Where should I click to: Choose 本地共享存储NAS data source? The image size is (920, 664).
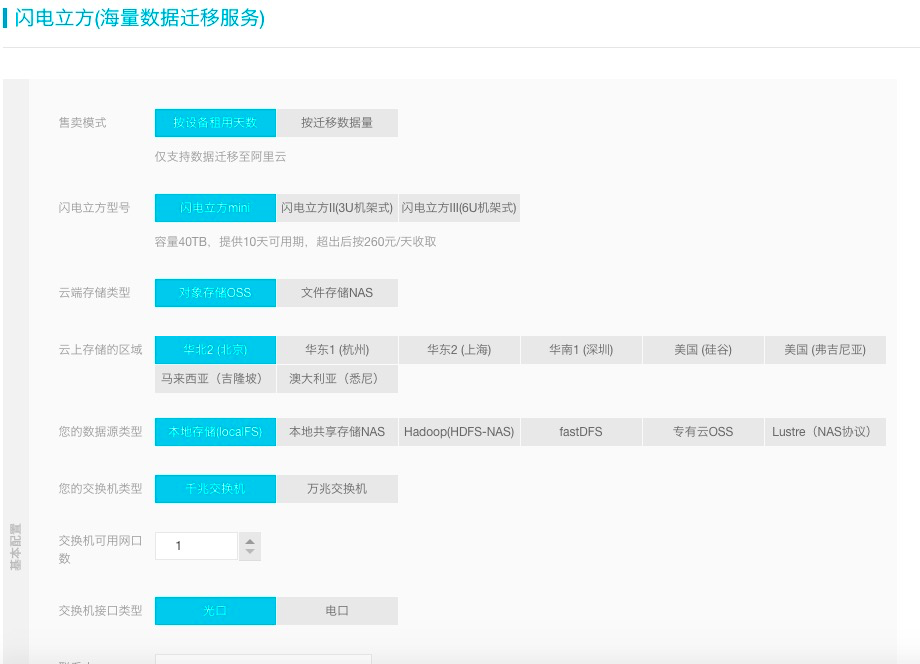(337, 432)
